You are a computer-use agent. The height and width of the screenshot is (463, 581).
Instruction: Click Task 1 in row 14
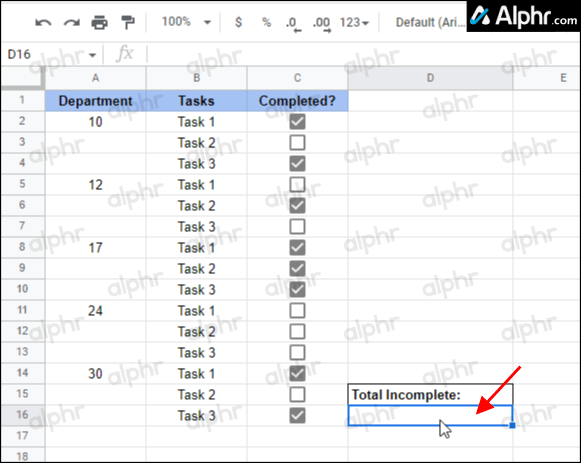[196, 374]
